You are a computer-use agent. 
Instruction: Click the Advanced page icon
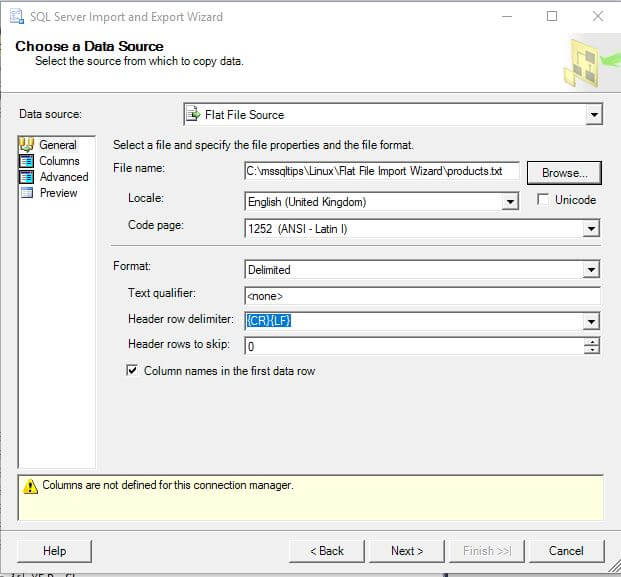click(27, 177)
